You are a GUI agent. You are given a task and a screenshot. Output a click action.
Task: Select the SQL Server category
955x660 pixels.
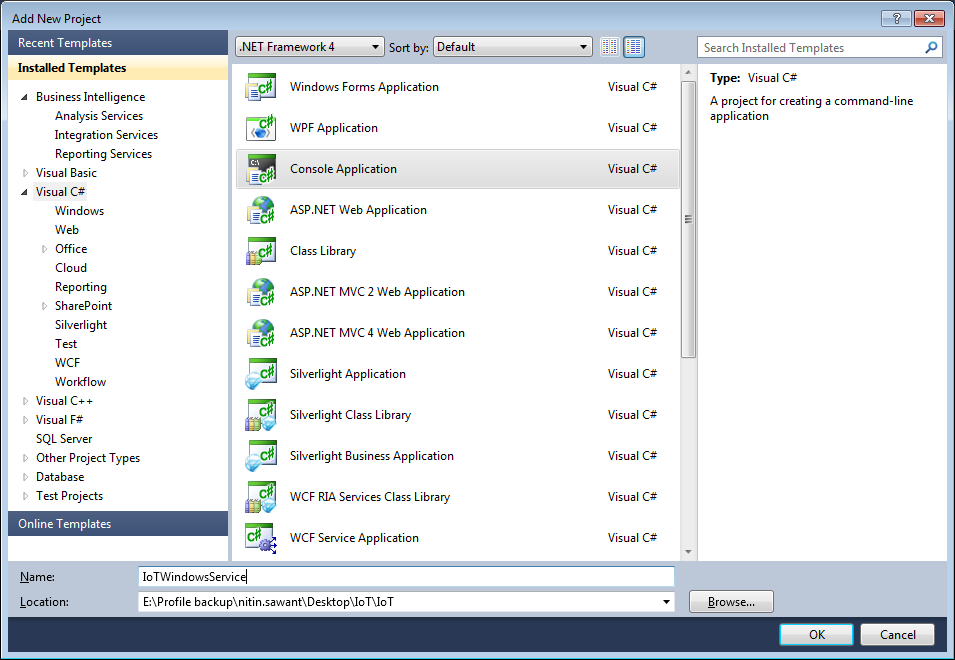coord(64,439)
